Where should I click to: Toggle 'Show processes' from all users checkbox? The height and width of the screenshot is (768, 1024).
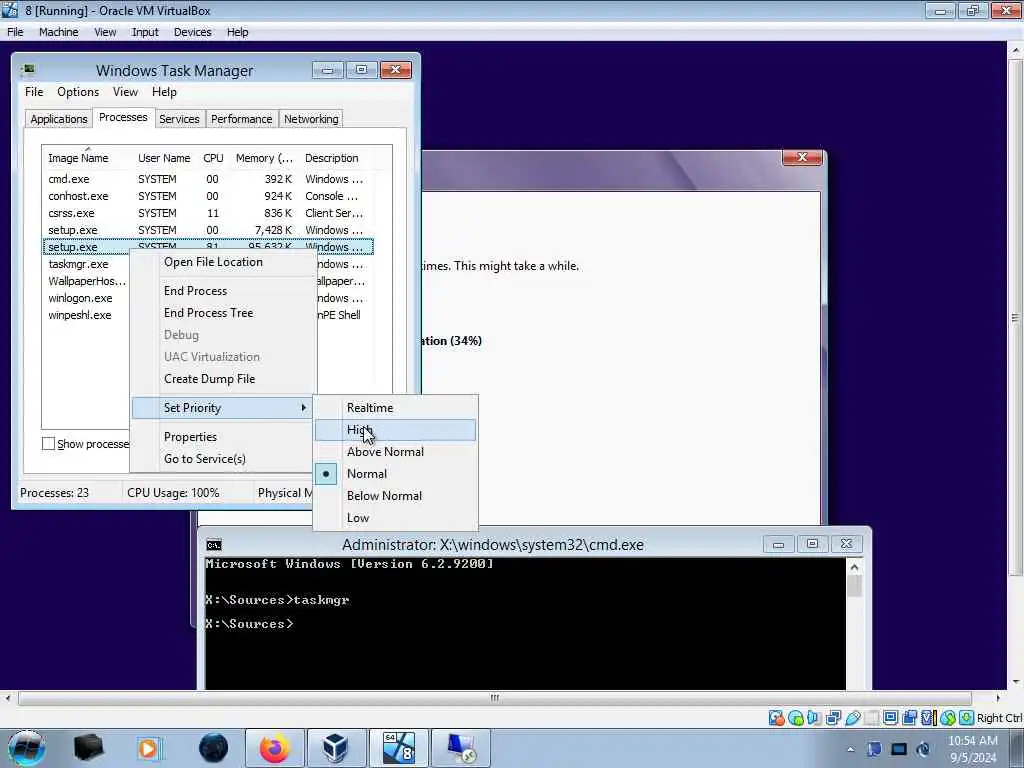point(48,443)
